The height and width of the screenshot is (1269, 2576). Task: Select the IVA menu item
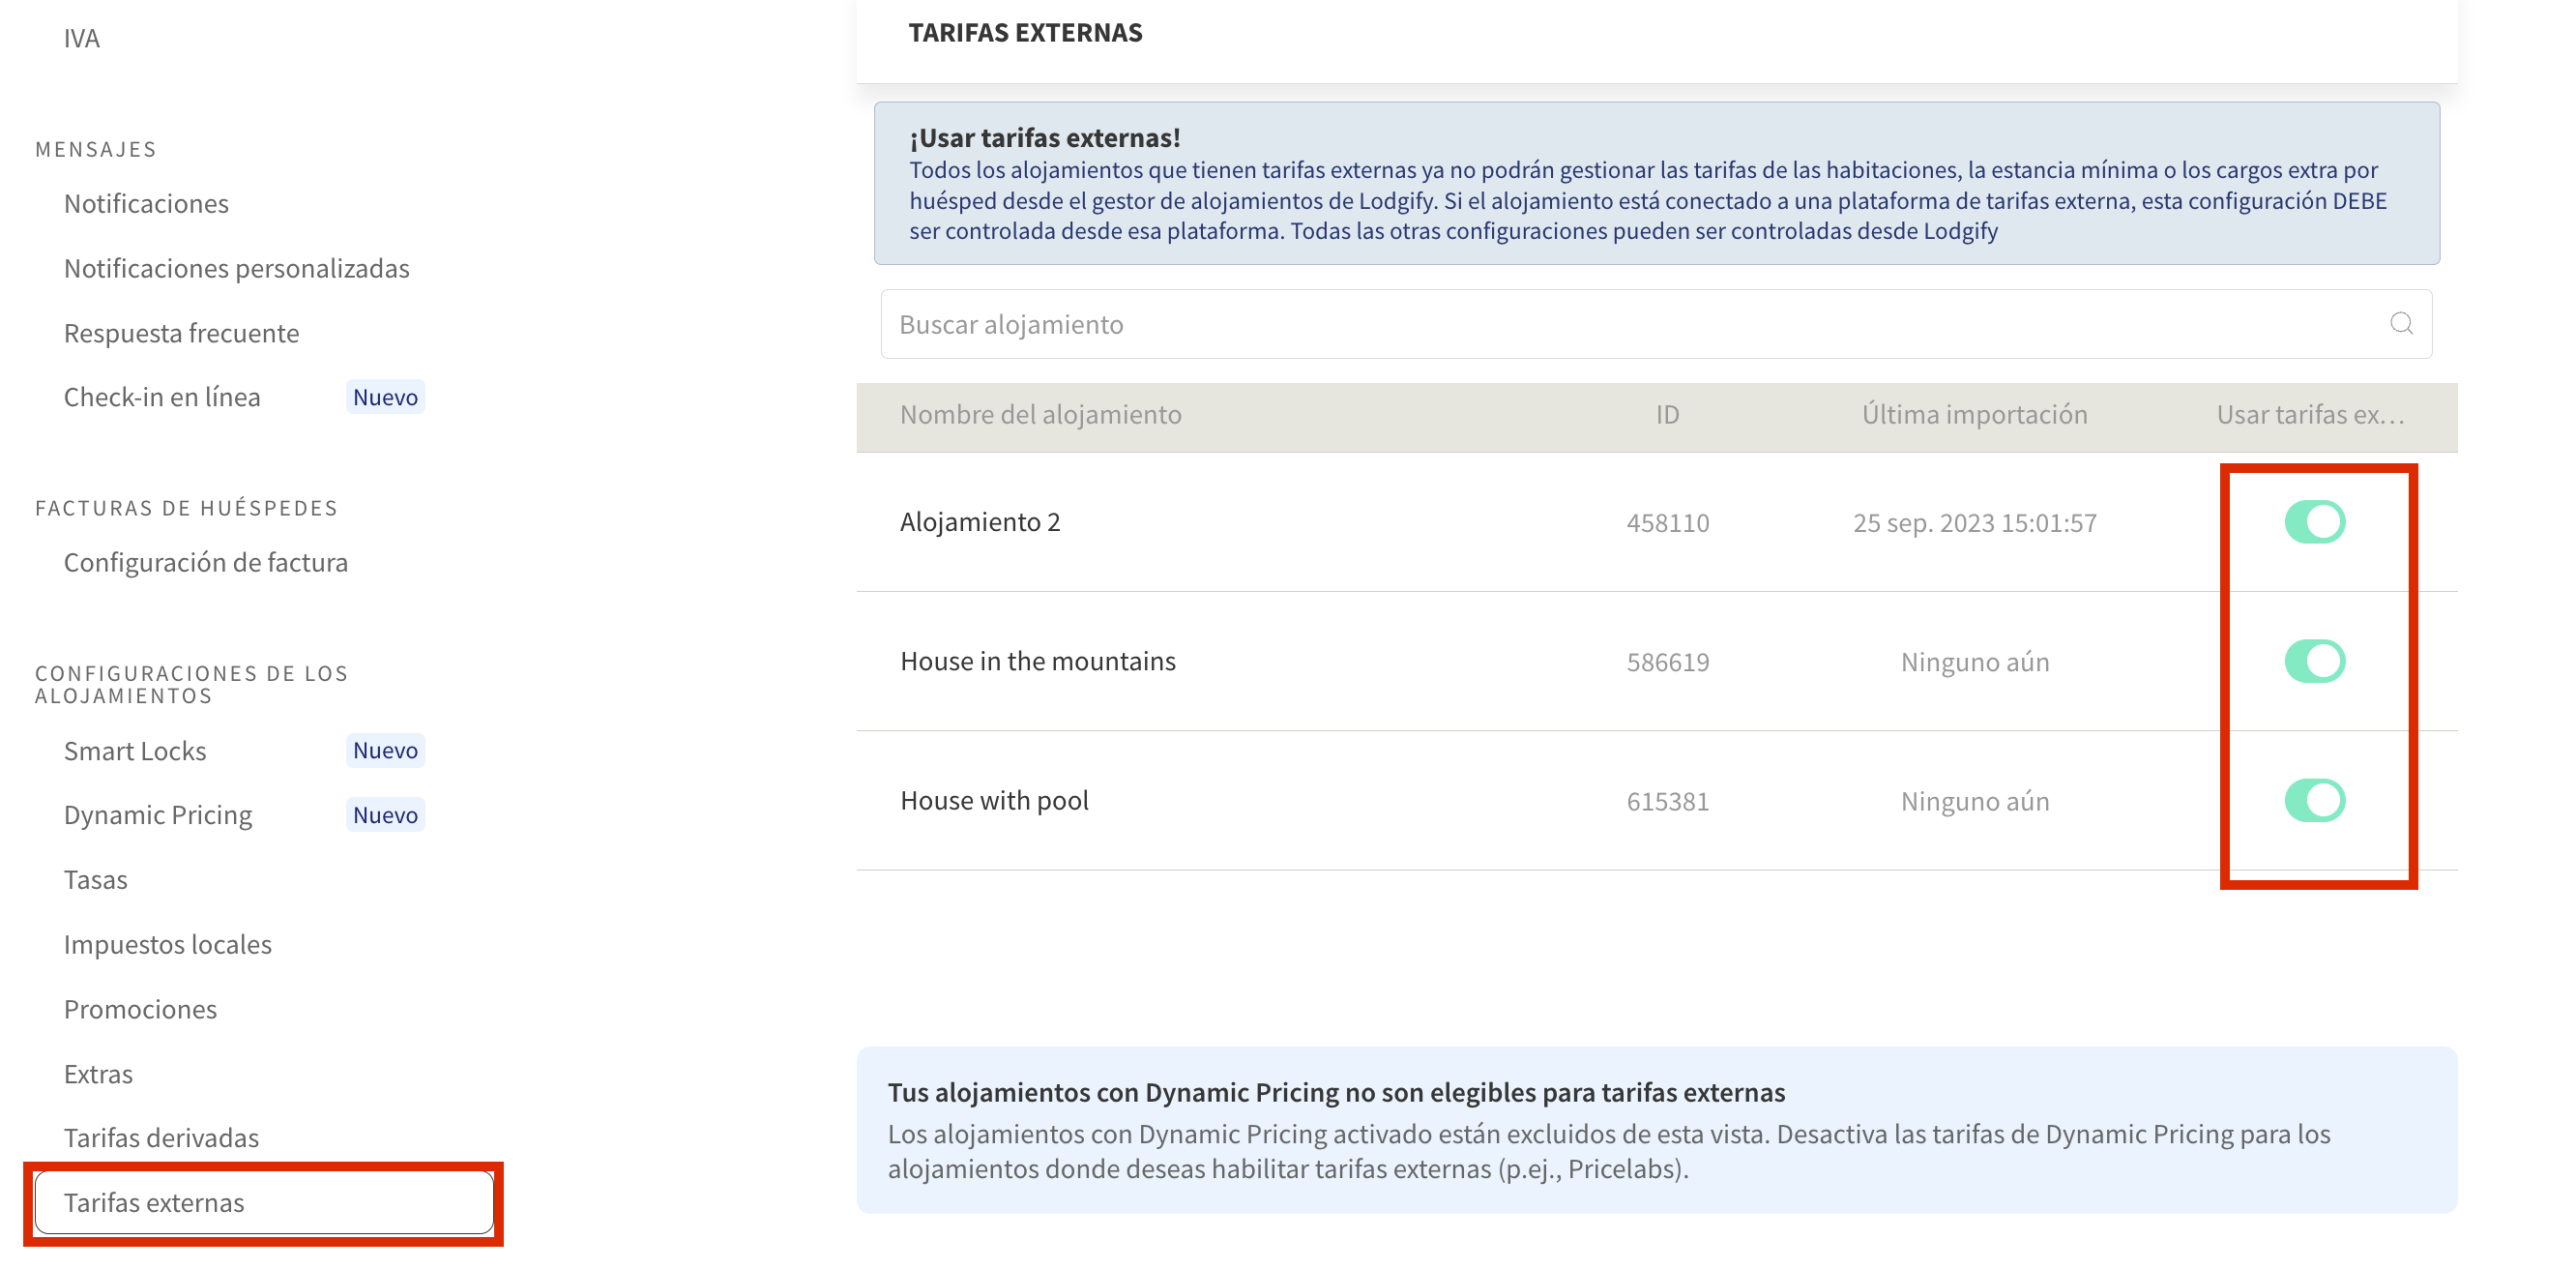pyautogui.click(x=82, y=38)
